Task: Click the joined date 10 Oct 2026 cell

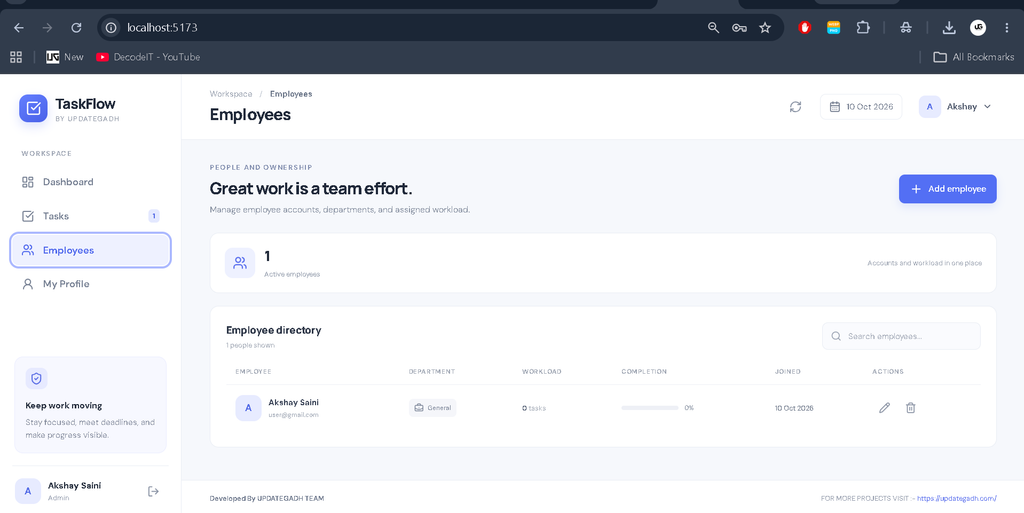Action: [794, 408]
